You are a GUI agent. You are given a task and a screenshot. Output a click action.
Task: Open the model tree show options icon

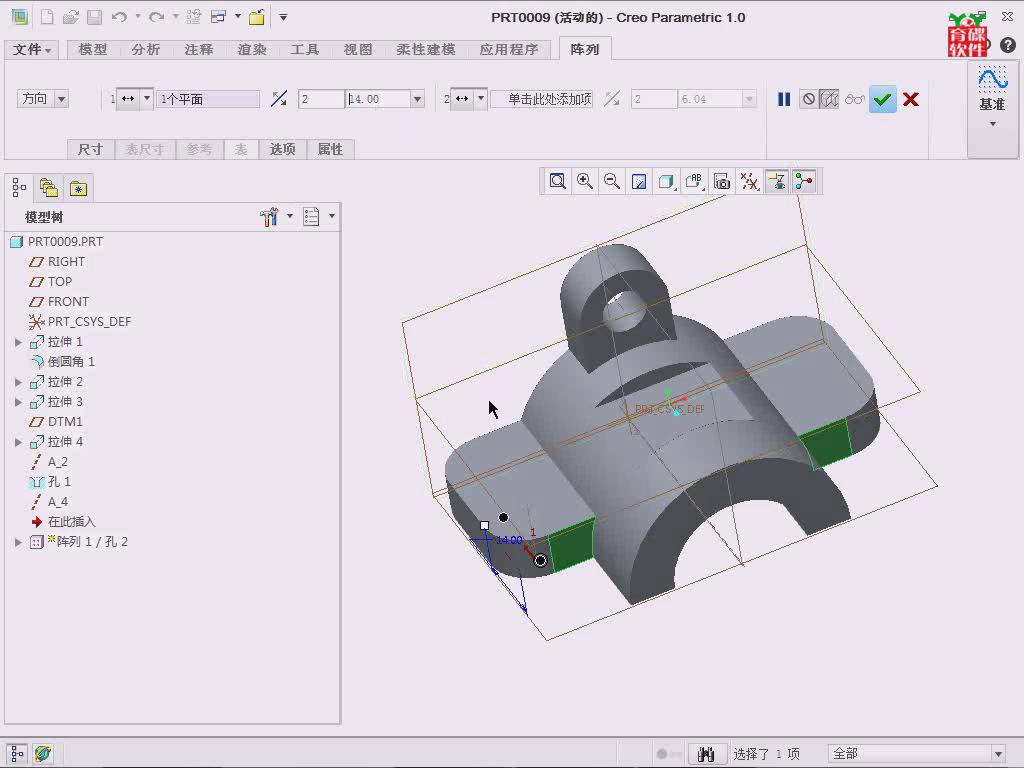(312, 217)
